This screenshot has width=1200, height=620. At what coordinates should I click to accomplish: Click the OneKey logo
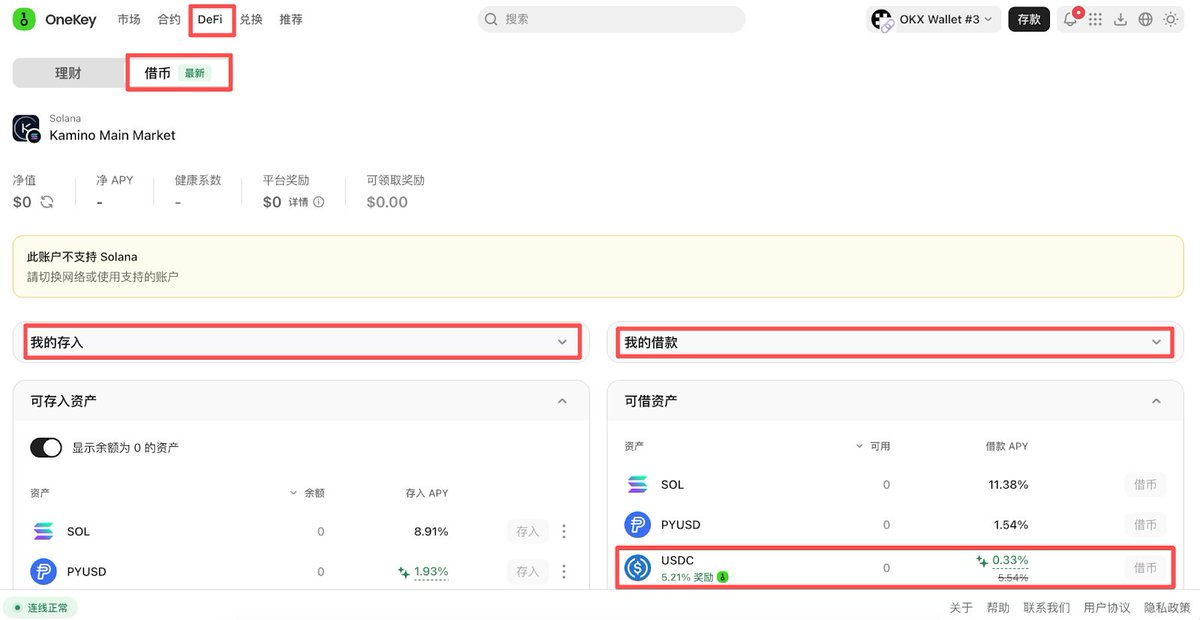coord(55,20)
